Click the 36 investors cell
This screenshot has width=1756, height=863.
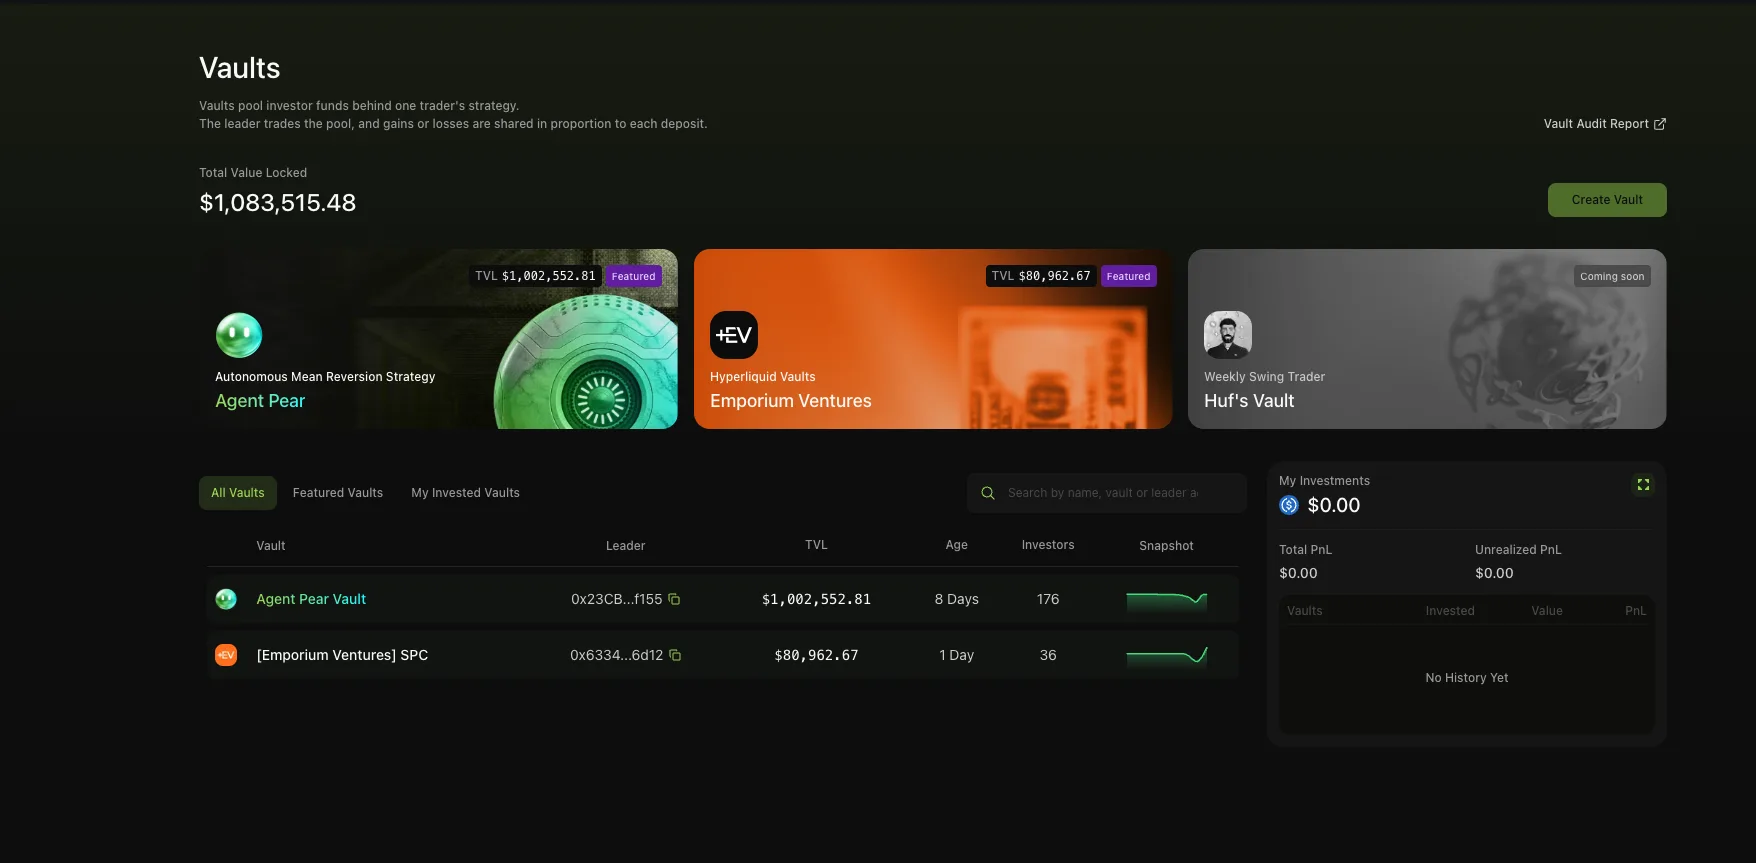coord(1048,655)
